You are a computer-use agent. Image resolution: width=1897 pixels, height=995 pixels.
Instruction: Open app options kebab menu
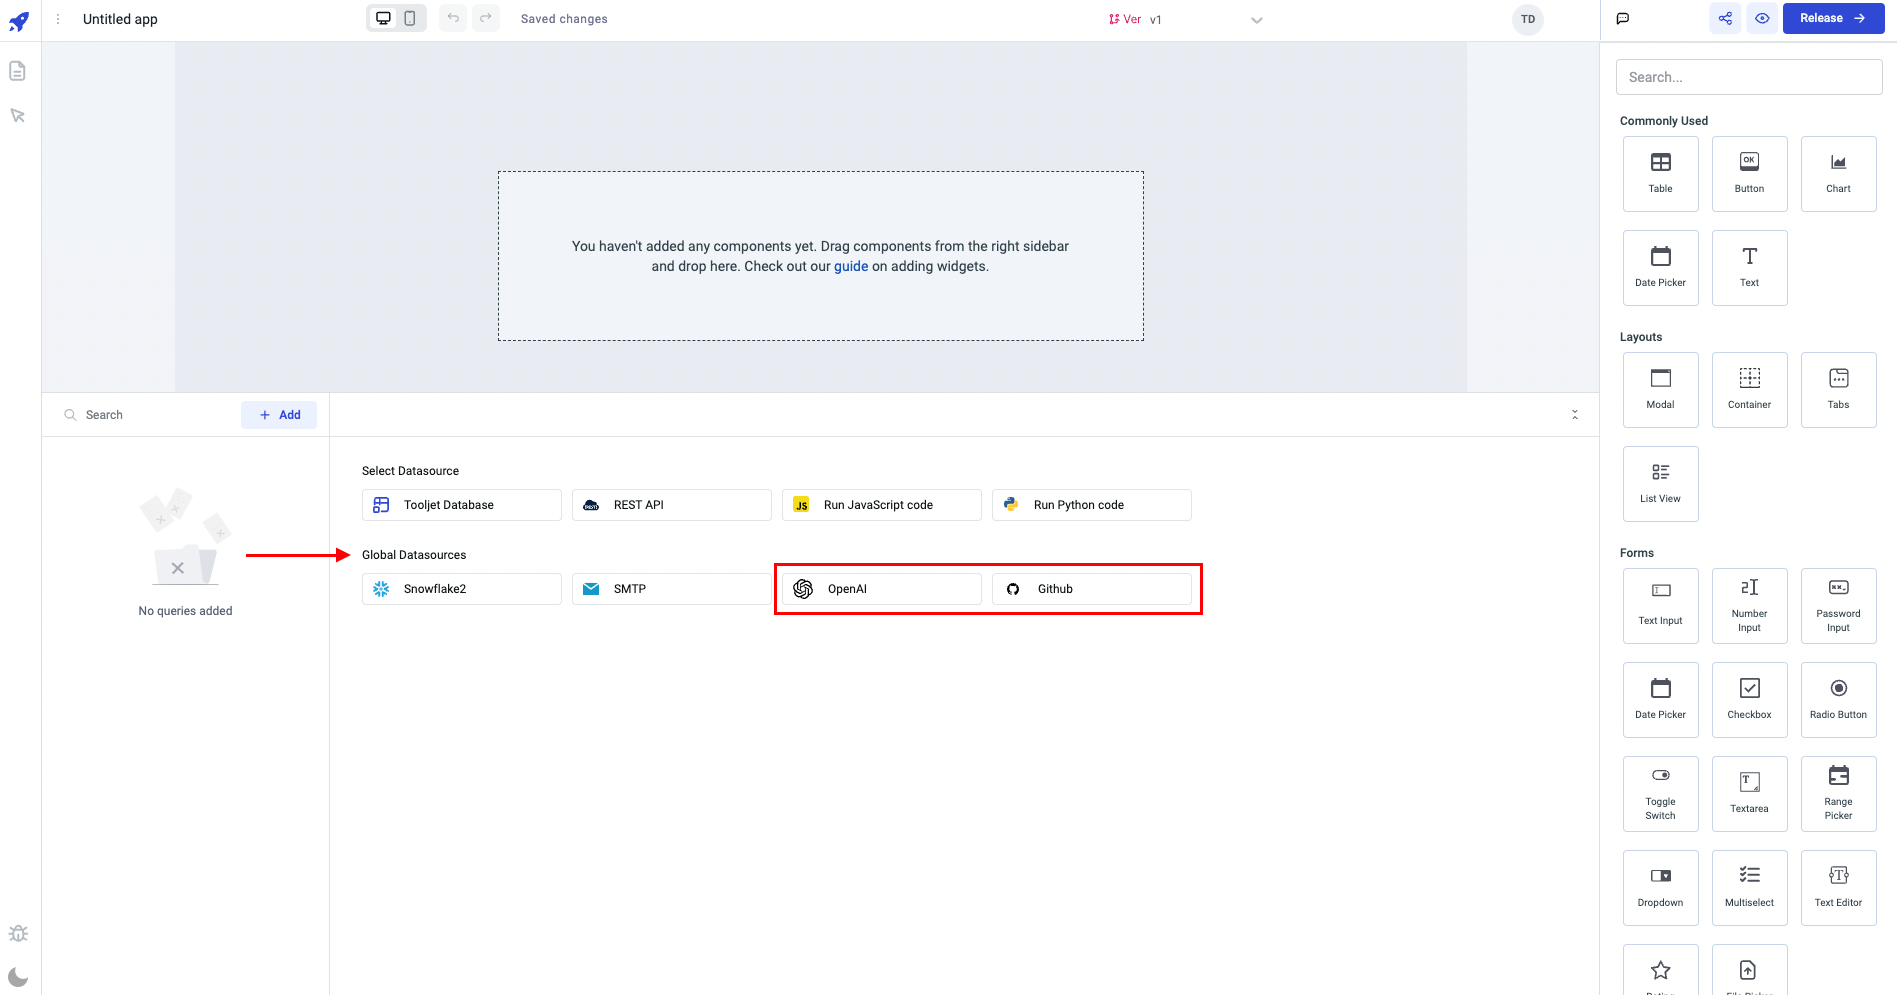(x=58, y=19)
